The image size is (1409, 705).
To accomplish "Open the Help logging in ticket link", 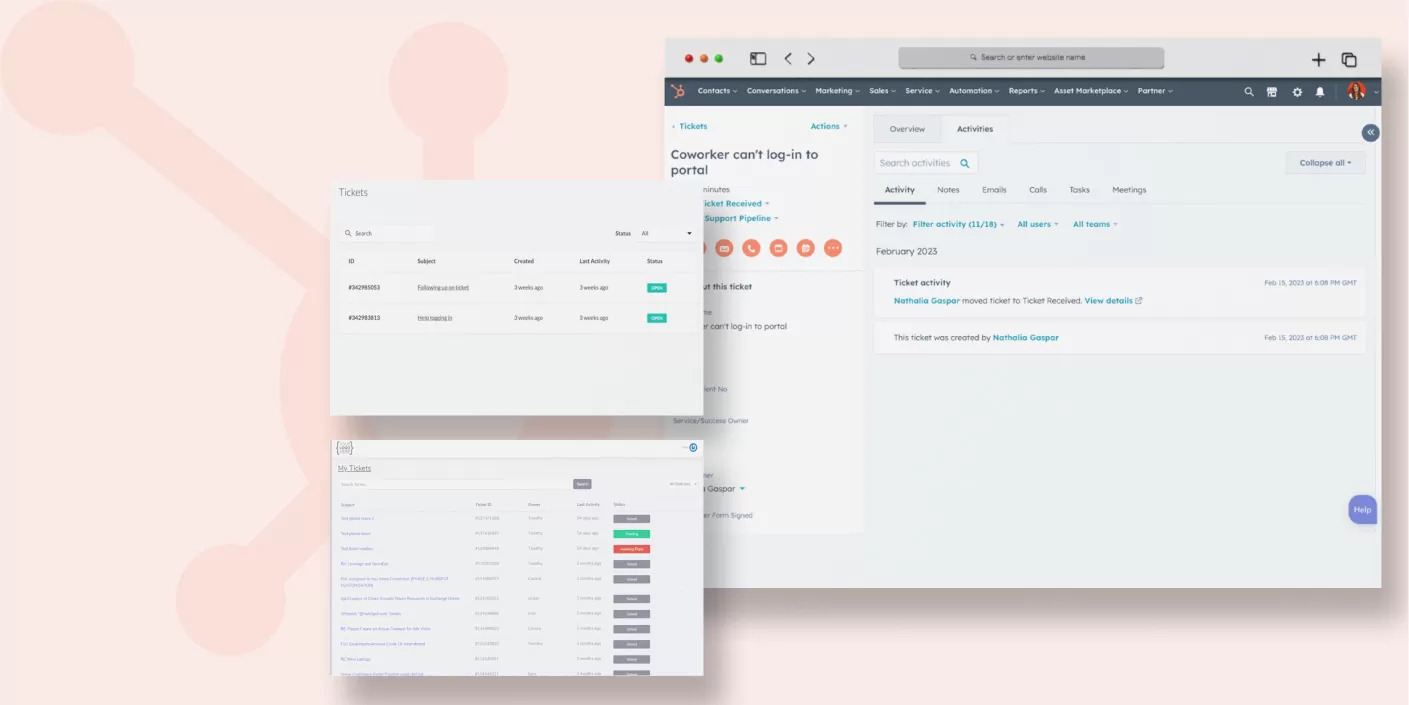I will click(435, 318).
